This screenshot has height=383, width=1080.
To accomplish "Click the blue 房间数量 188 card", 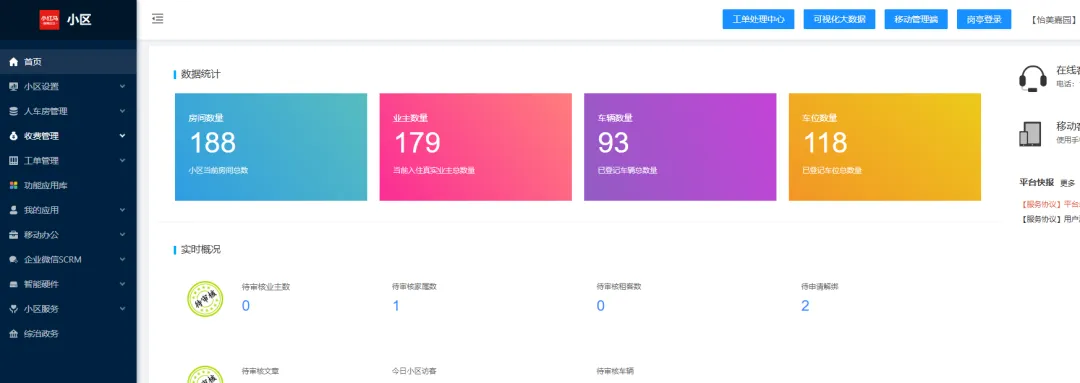I will pyautogui.click(x=271, y=147).
